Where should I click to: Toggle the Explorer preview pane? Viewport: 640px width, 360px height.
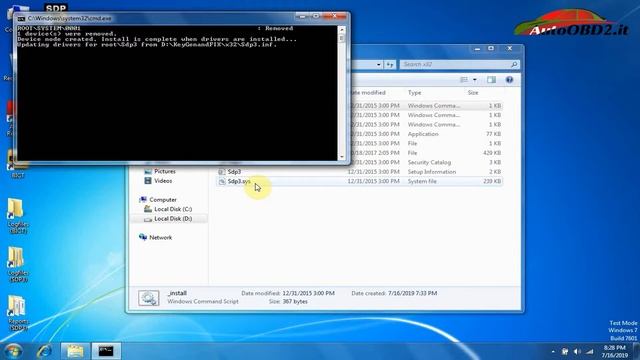[491, 80]
